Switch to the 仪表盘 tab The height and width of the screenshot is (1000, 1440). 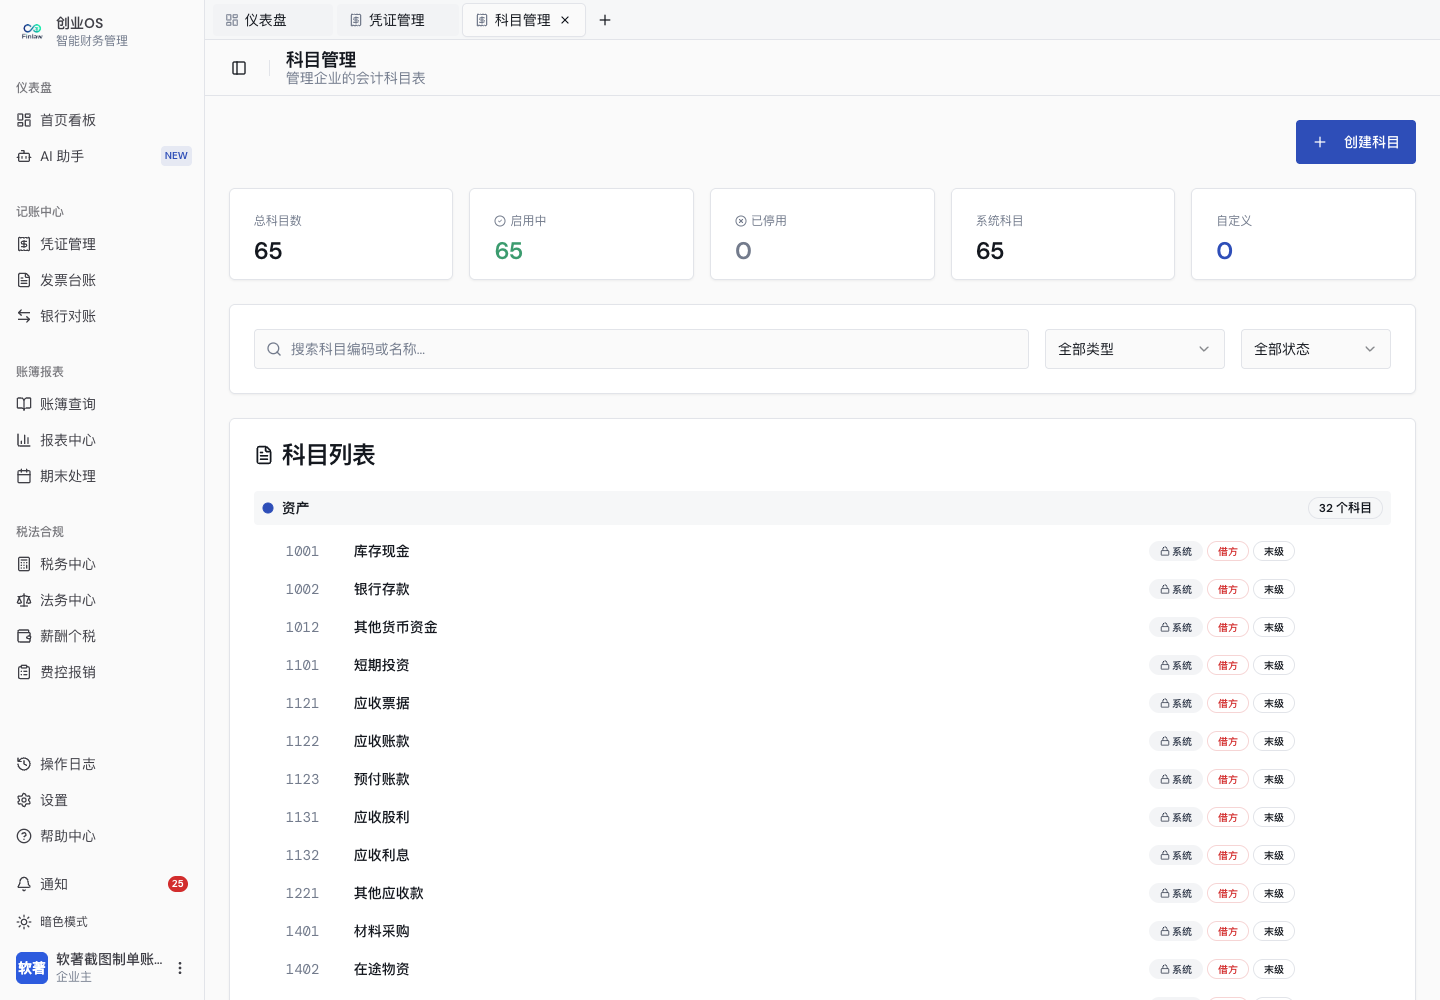tap(271, 20)
